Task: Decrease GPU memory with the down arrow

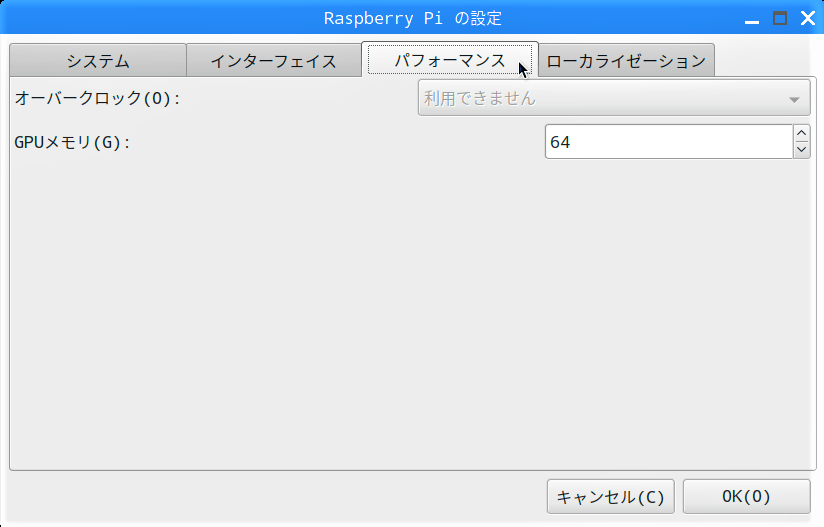Action: tap(801, 150)
